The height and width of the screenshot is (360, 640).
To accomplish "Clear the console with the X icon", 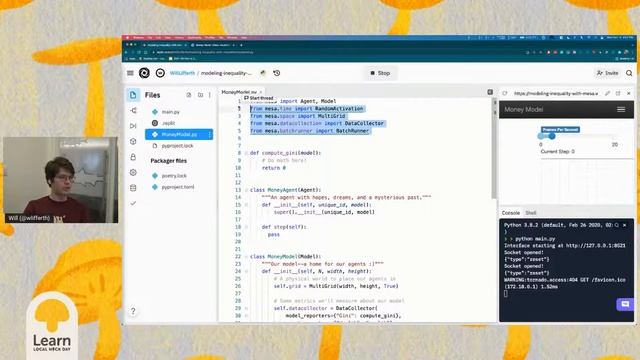I will (624, 225).
